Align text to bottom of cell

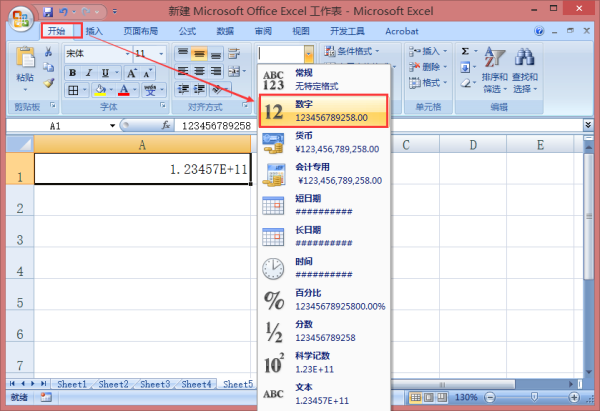[215, 54]
